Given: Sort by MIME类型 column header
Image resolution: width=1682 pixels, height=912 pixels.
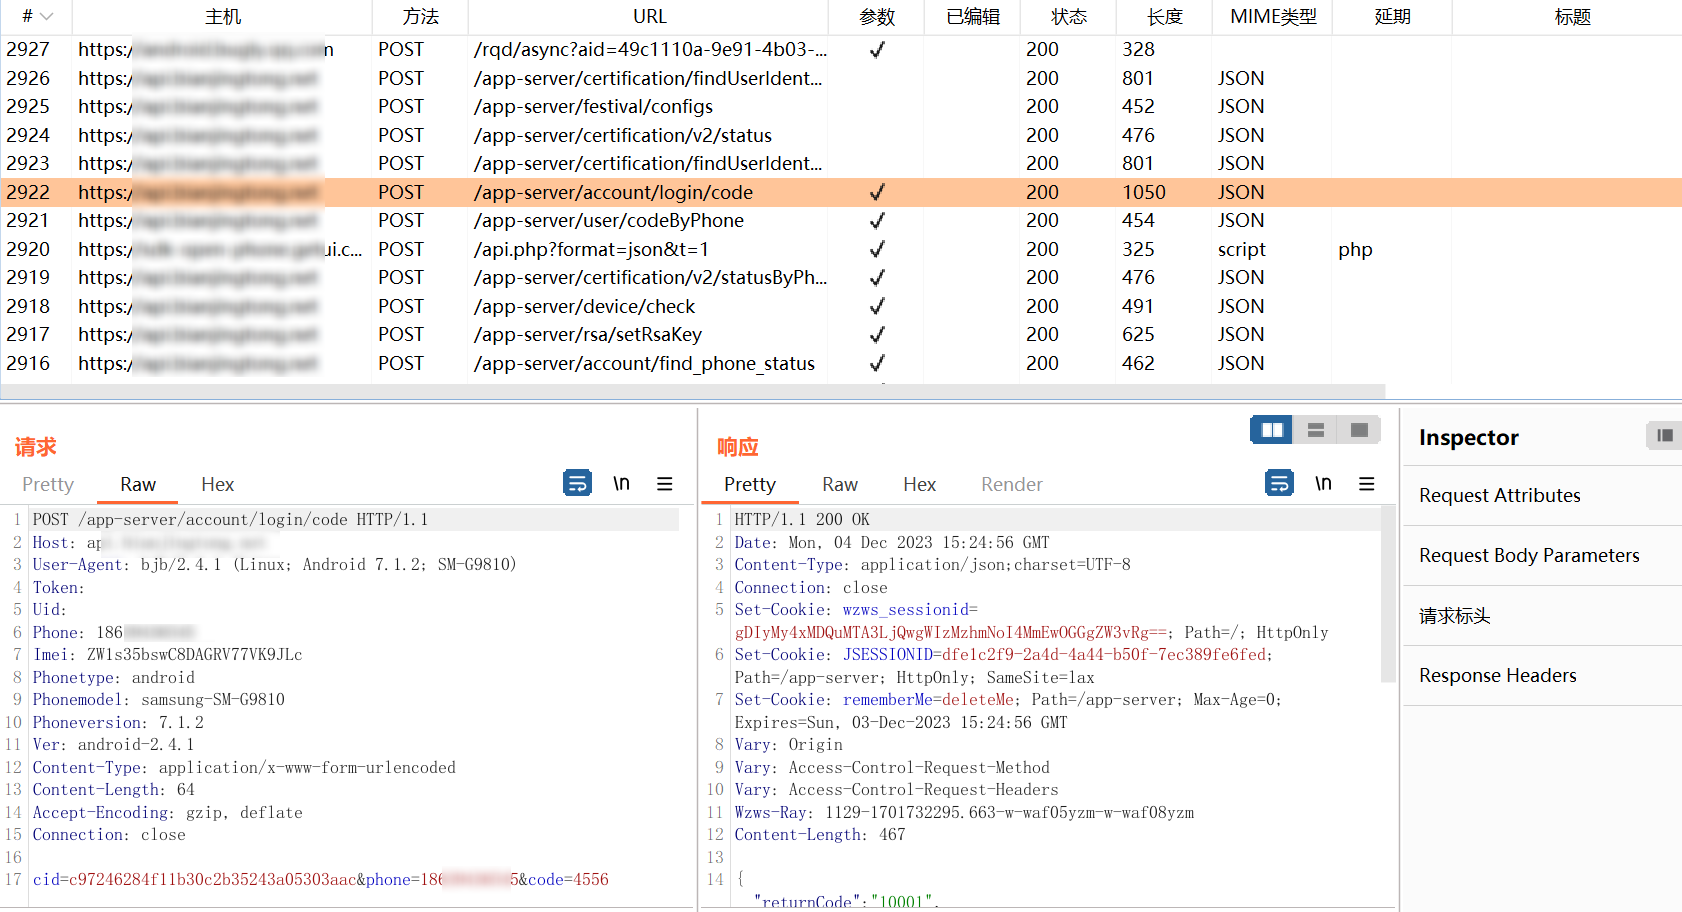Looking at the screenshot, I should [1273, 17].
